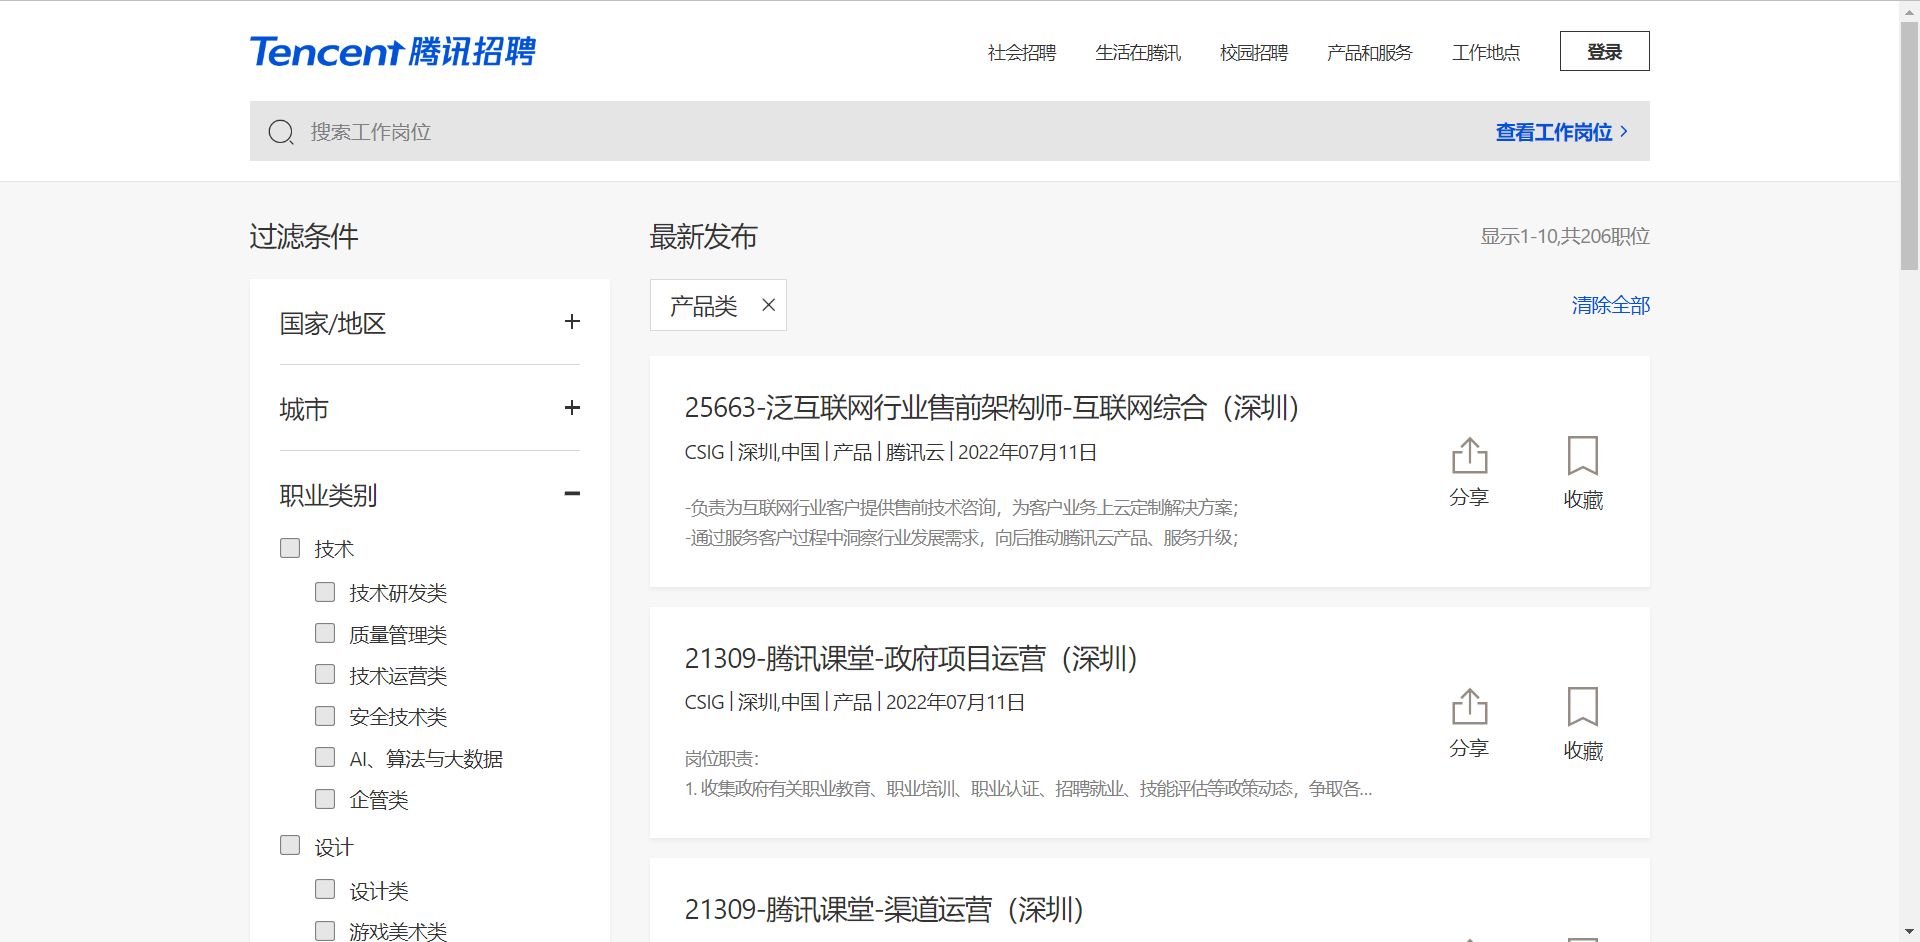Open the 生活在腾讯 menu item

[x=1138, y=52]
